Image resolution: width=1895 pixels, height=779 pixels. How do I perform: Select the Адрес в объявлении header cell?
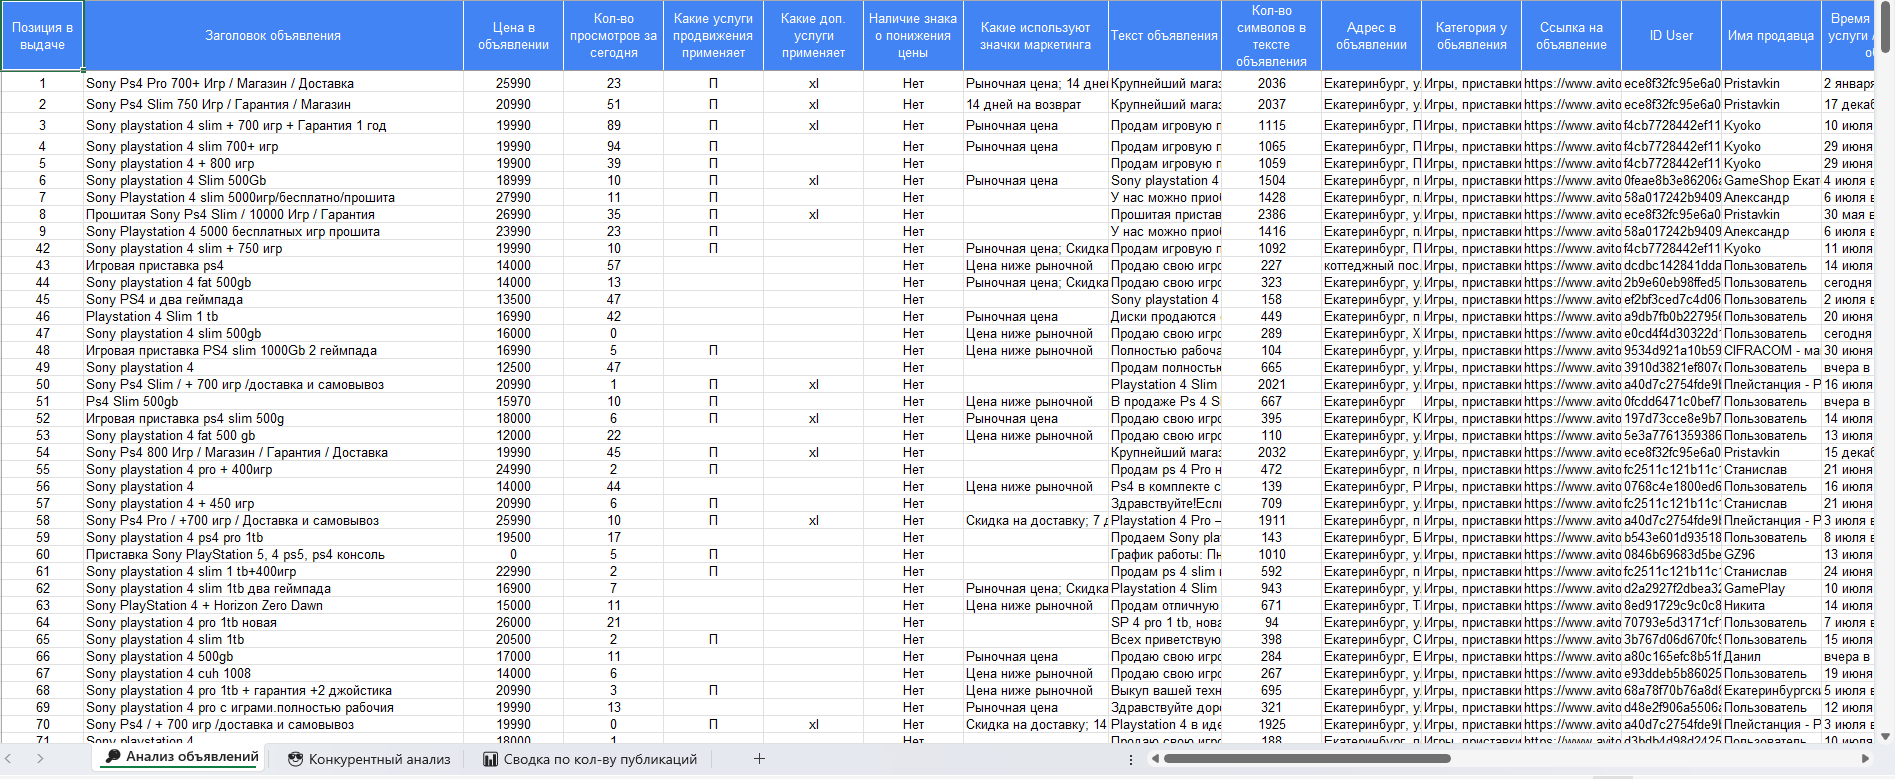[1371, 36]
